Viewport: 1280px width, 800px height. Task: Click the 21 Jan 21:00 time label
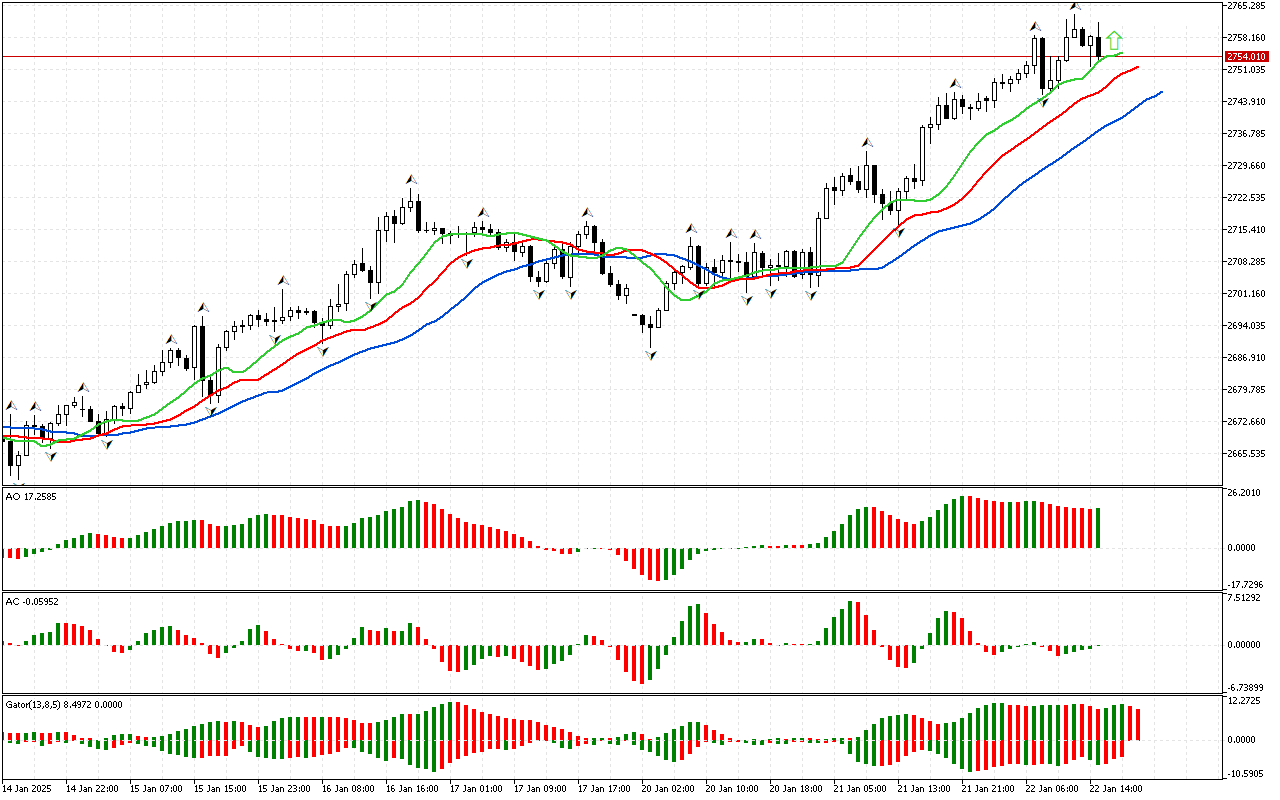(x=988, y=789)
